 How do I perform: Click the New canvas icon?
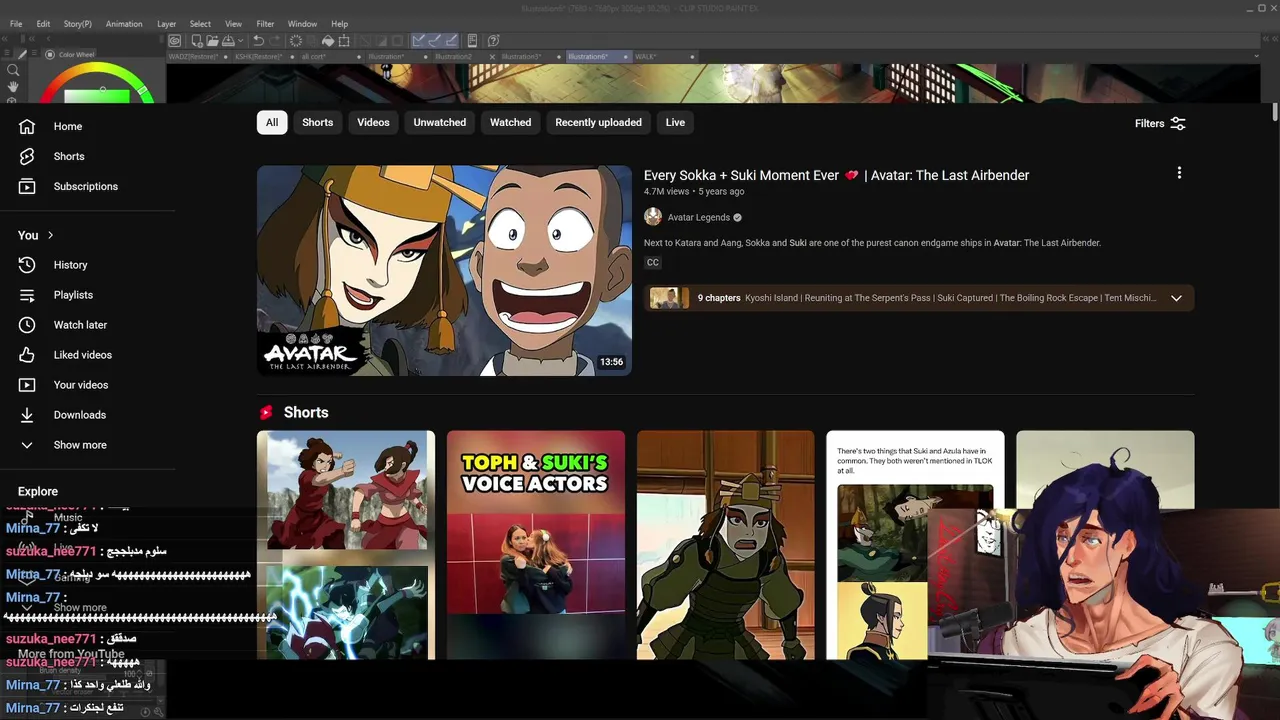coord(197,41)
